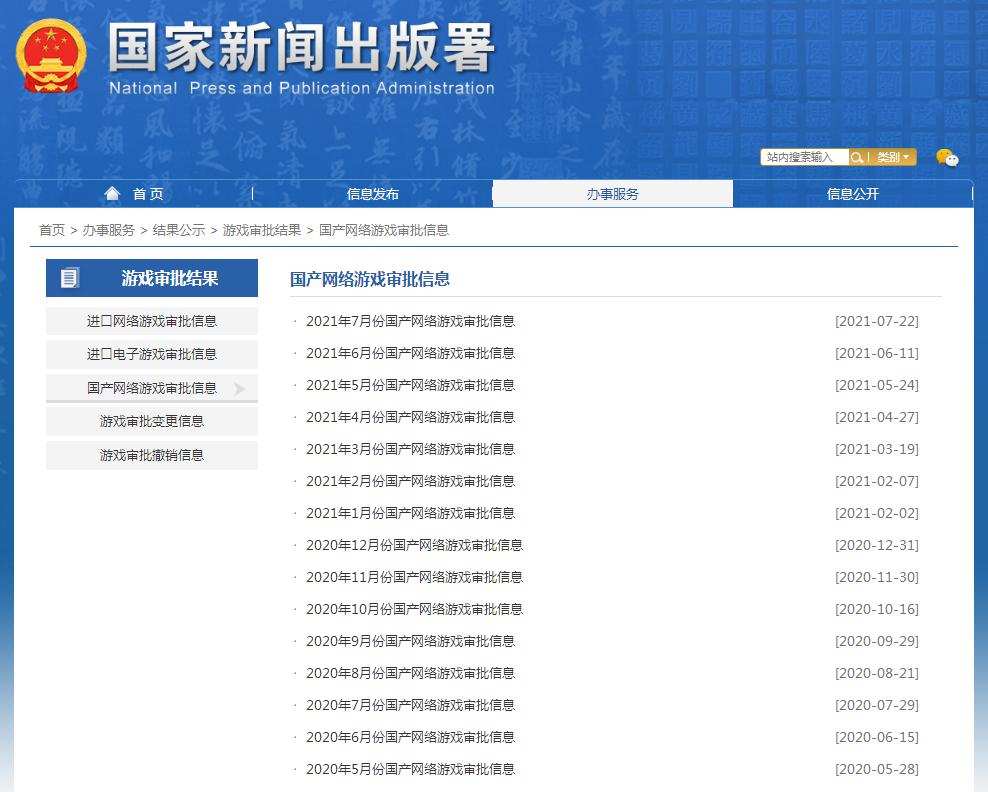This screenshot has width=988, height=792.
Task: Open 2021年1月份国产网络游戏审批信息
Action: (x=410, y=514)
